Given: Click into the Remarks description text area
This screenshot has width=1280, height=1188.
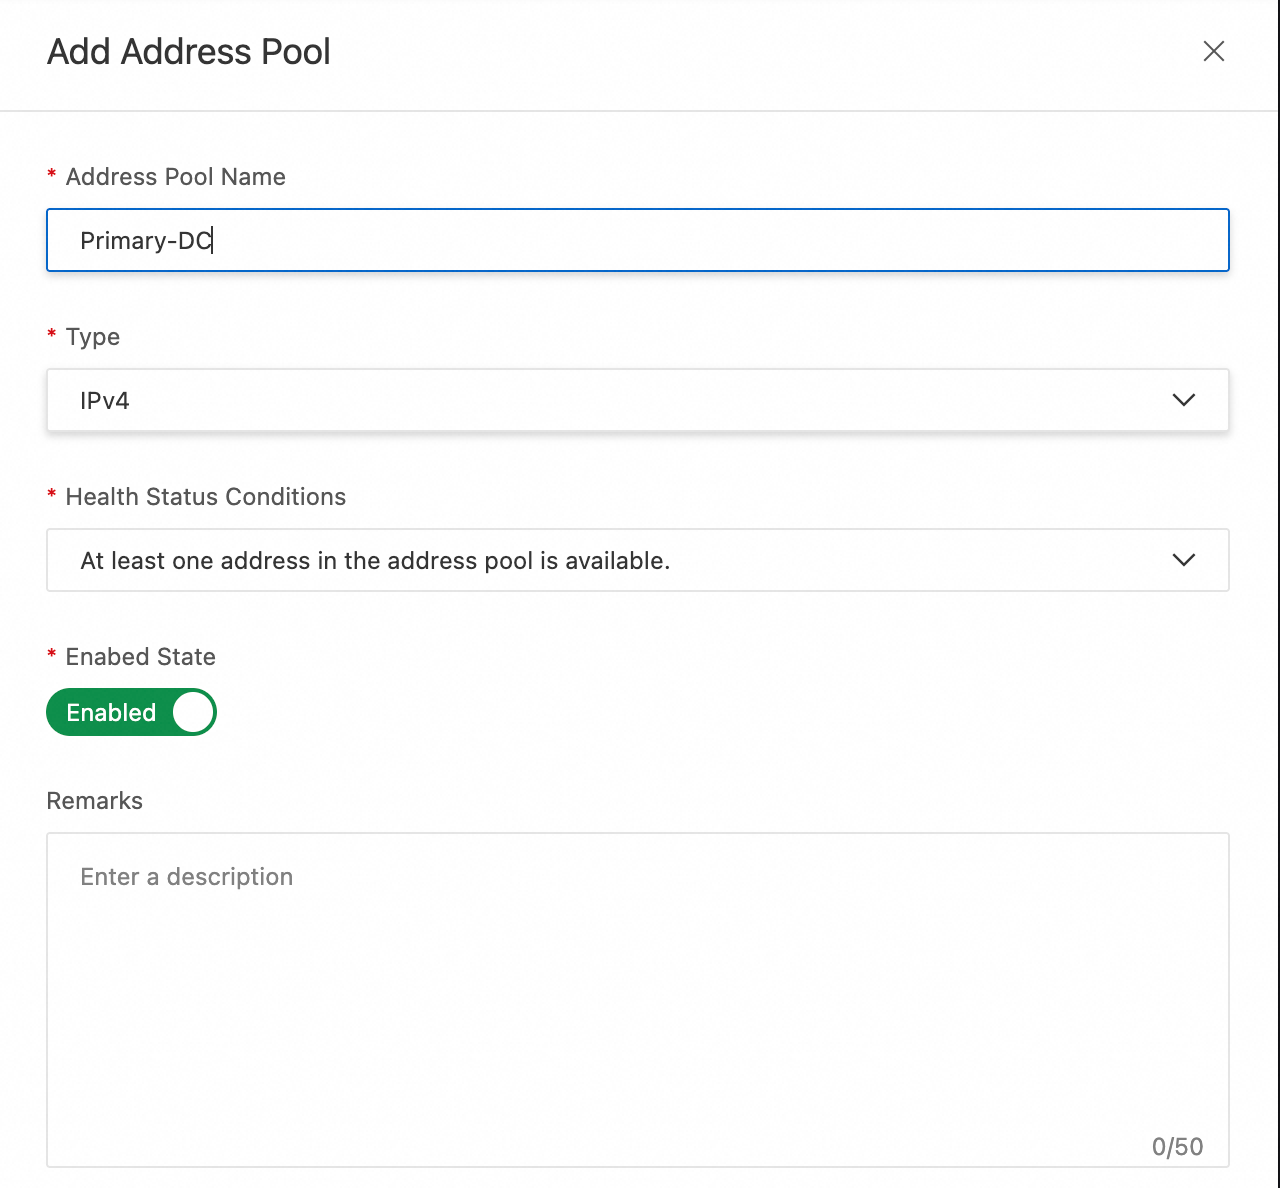Looking at the screenshot, I should 637,1000.
